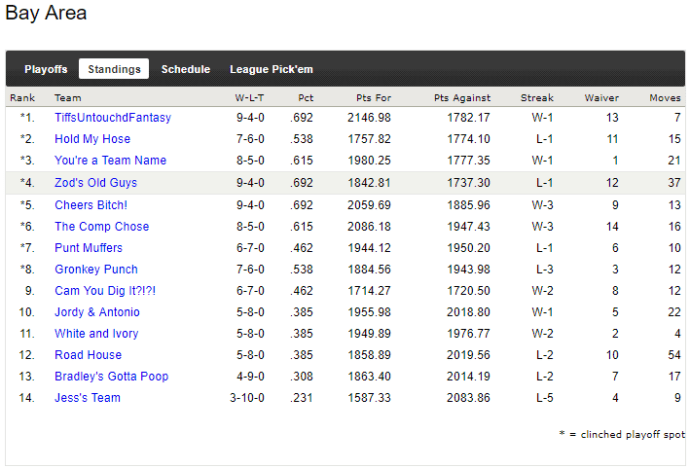View the Cheers Bitch! team
The height and width of the screenshot is (469, 690).
pyautogui.click(x=91, y=205)
